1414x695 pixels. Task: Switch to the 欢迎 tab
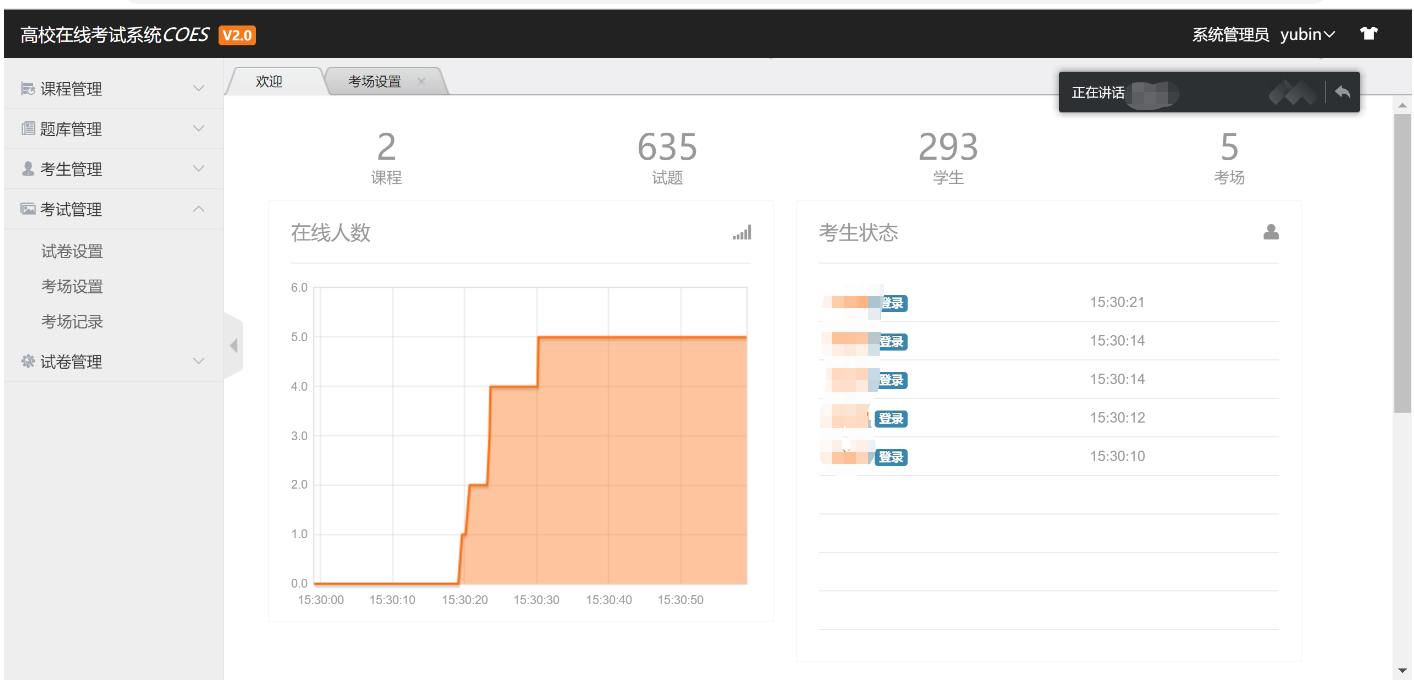click(270, 82)
